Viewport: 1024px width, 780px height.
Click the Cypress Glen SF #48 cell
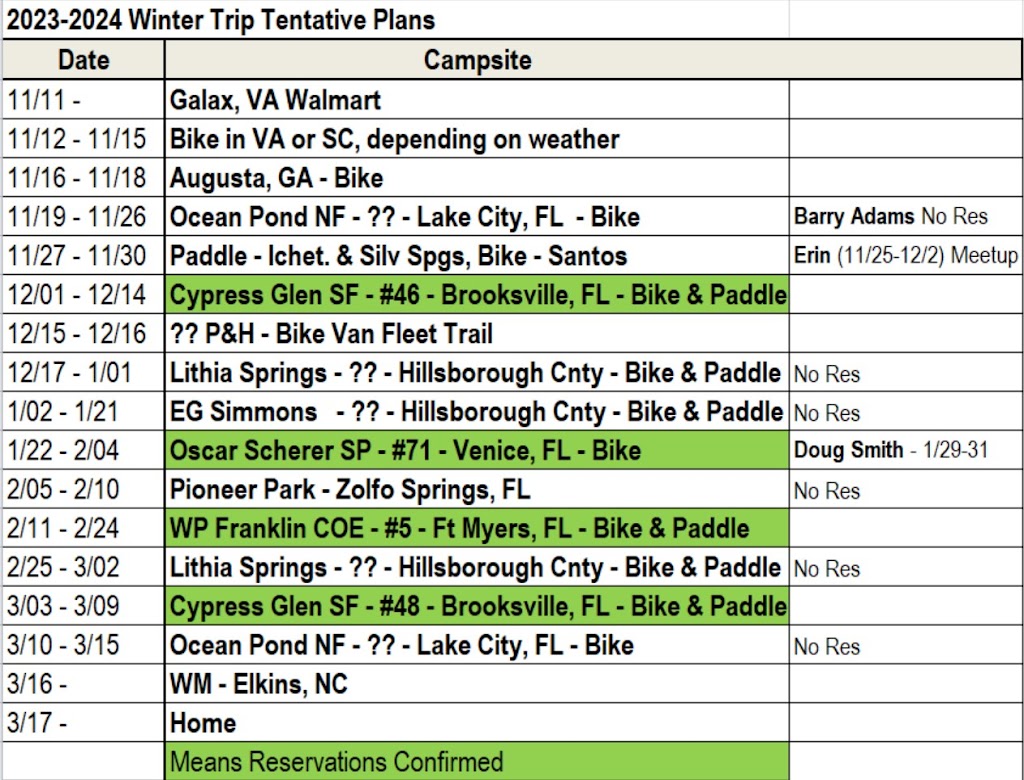click(x=477, y=607)
